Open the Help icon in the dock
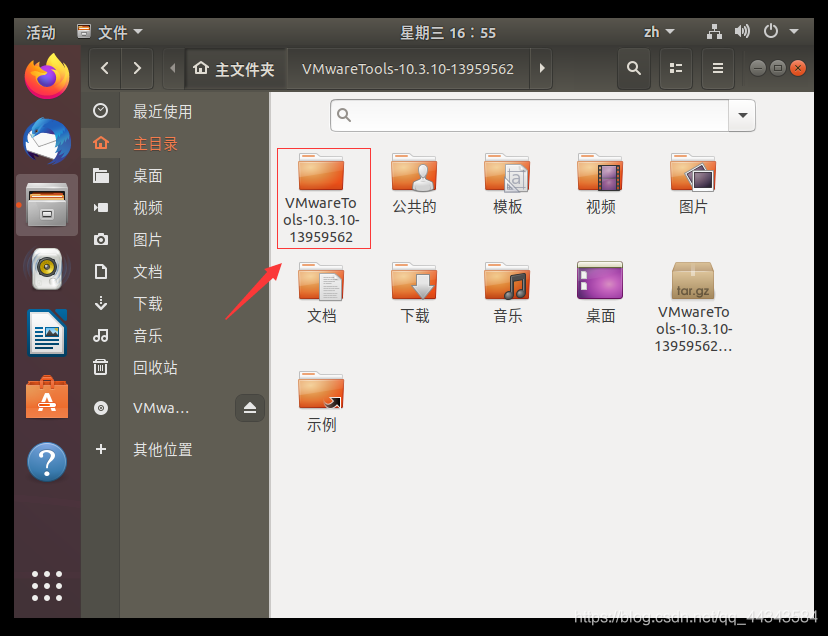The image size is (828, 636). 47,462
